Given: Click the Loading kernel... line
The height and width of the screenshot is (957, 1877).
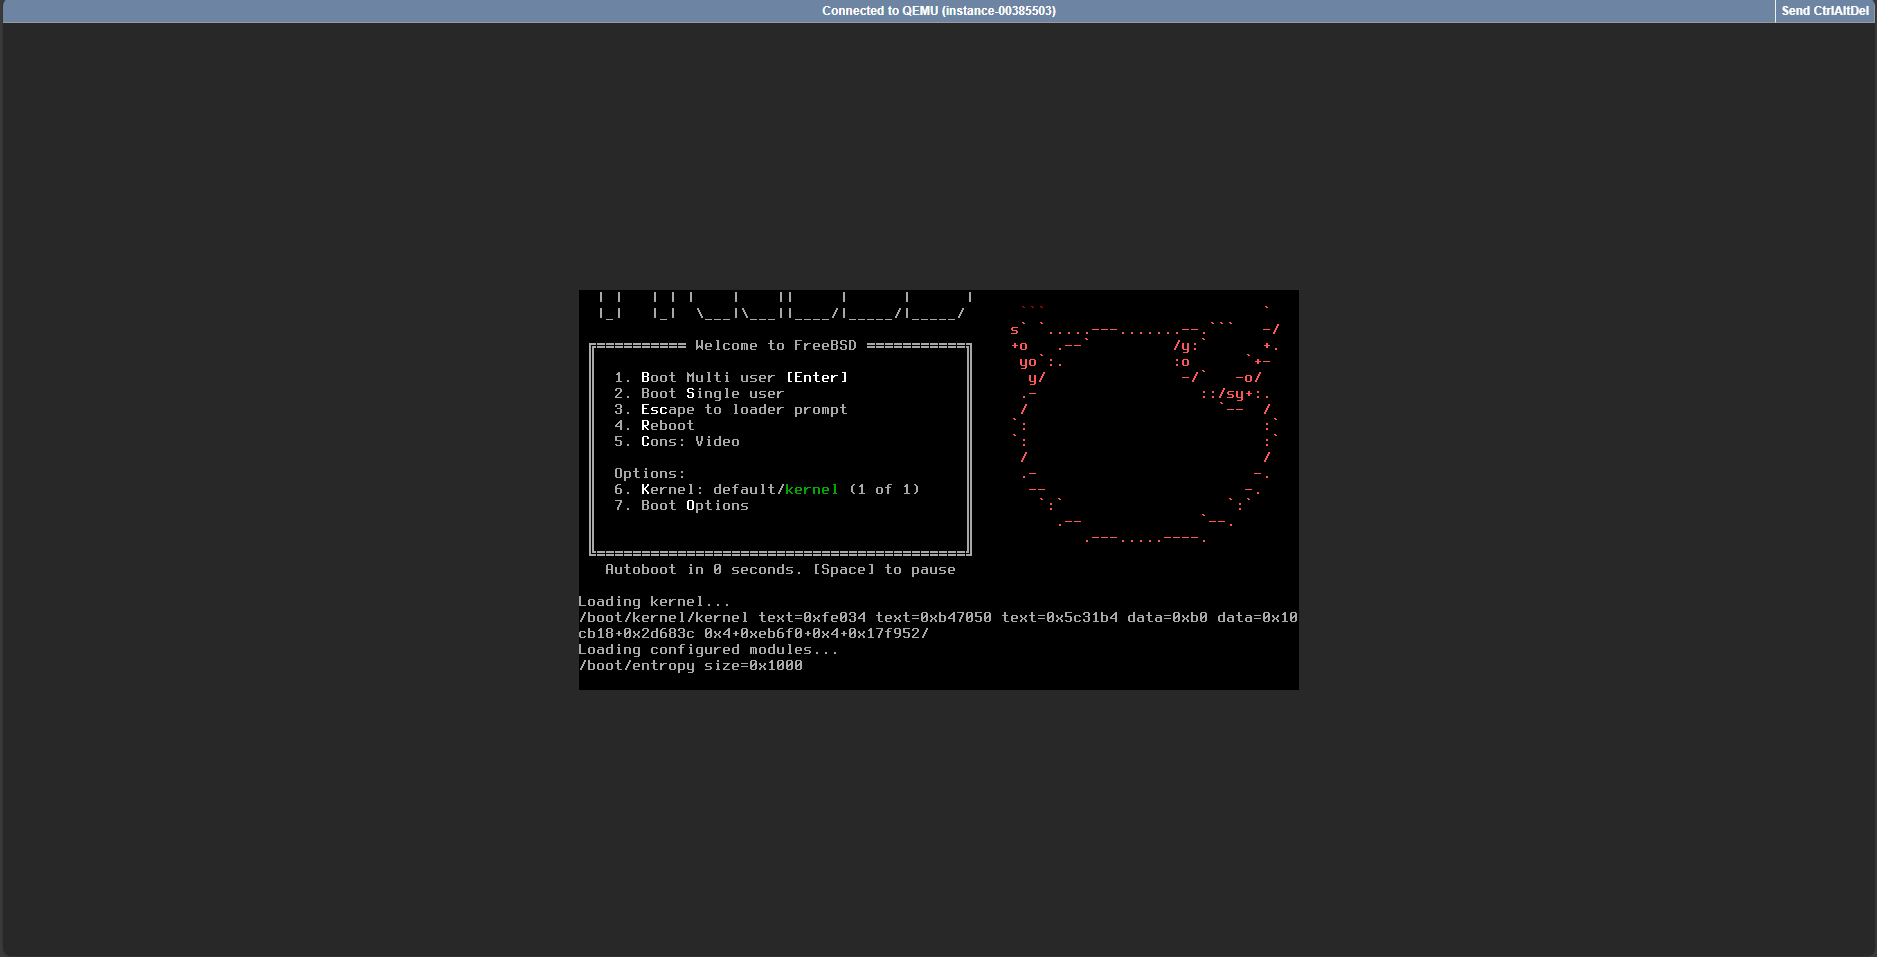Looking at the screenshot, I should (x=654, y=601).
